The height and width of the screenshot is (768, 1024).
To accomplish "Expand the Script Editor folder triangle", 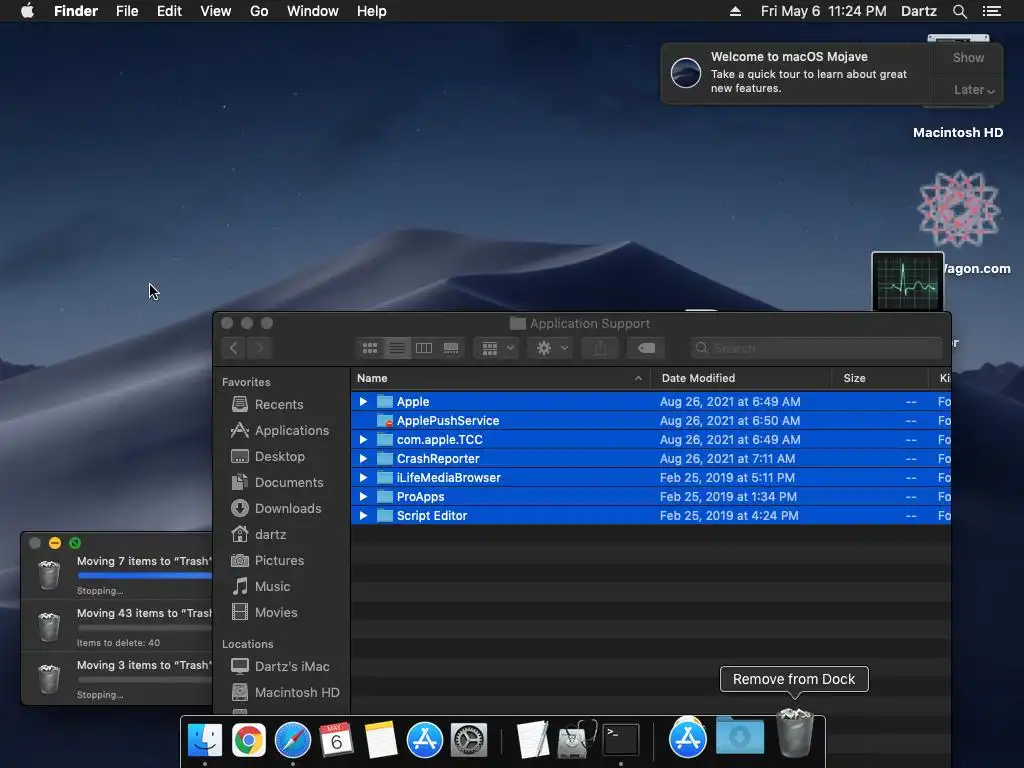I will coord(364,515).
